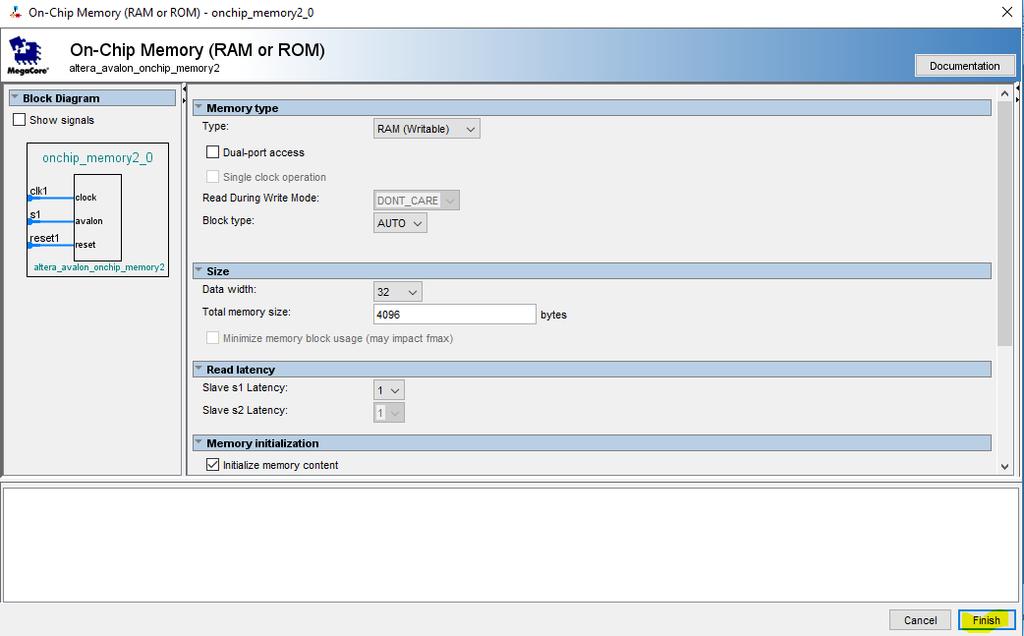The width and height of the screenshot is (1024, 636).
Task: Click the empty messages pane
Action: (x=510, y=545)
